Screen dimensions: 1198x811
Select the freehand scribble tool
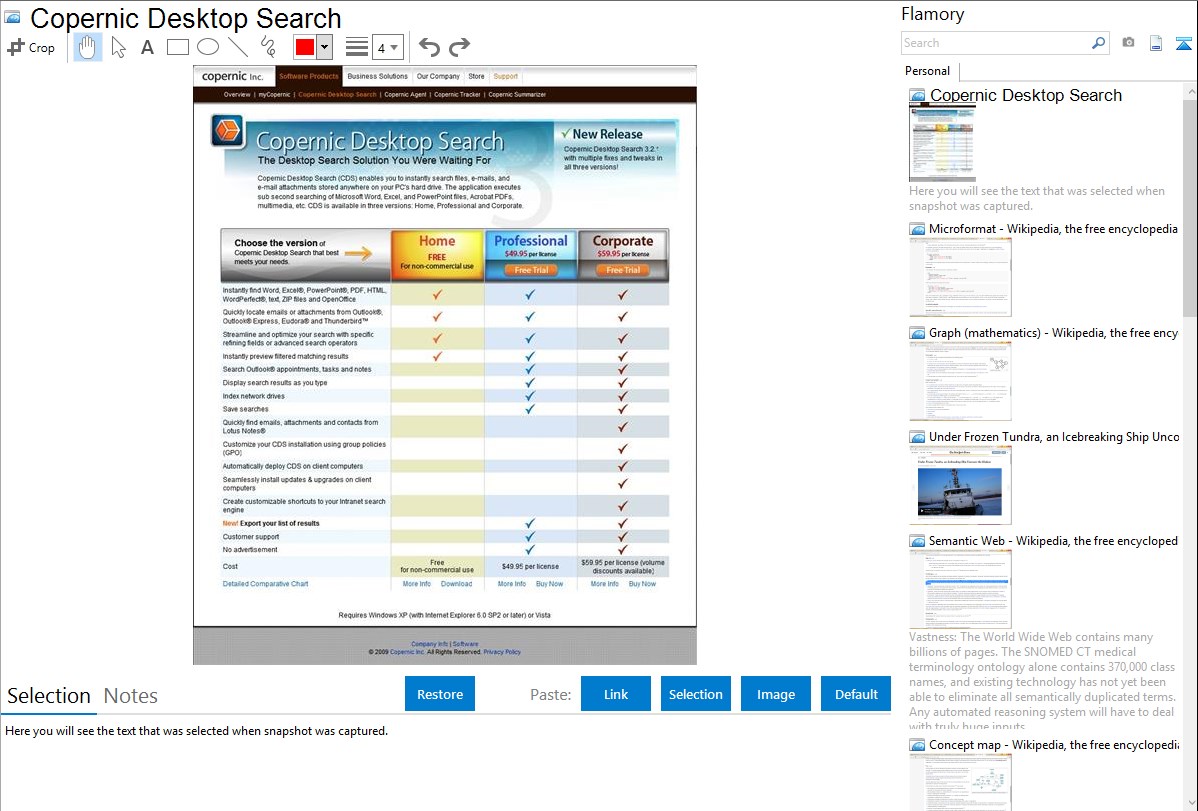pos(267,47)
